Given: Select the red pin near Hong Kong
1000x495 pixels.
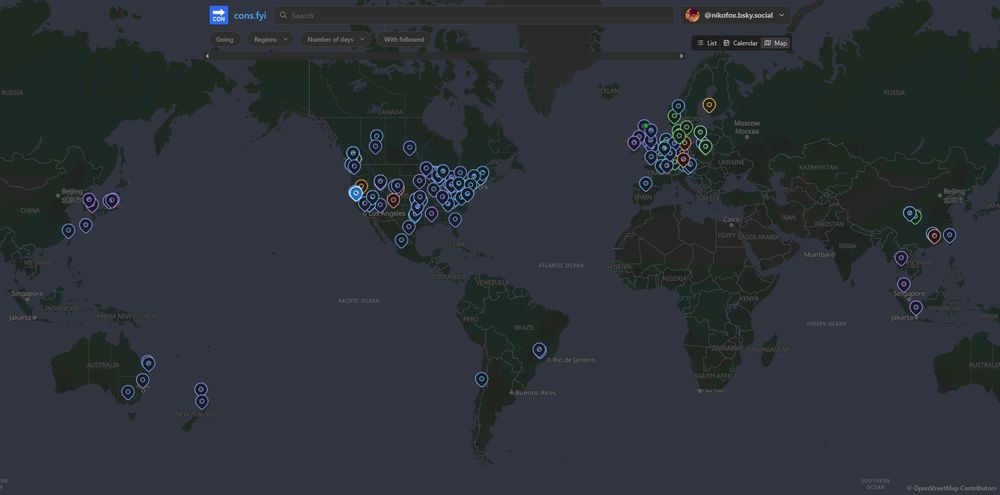Looking at the screenshot, I should [934, 236].
